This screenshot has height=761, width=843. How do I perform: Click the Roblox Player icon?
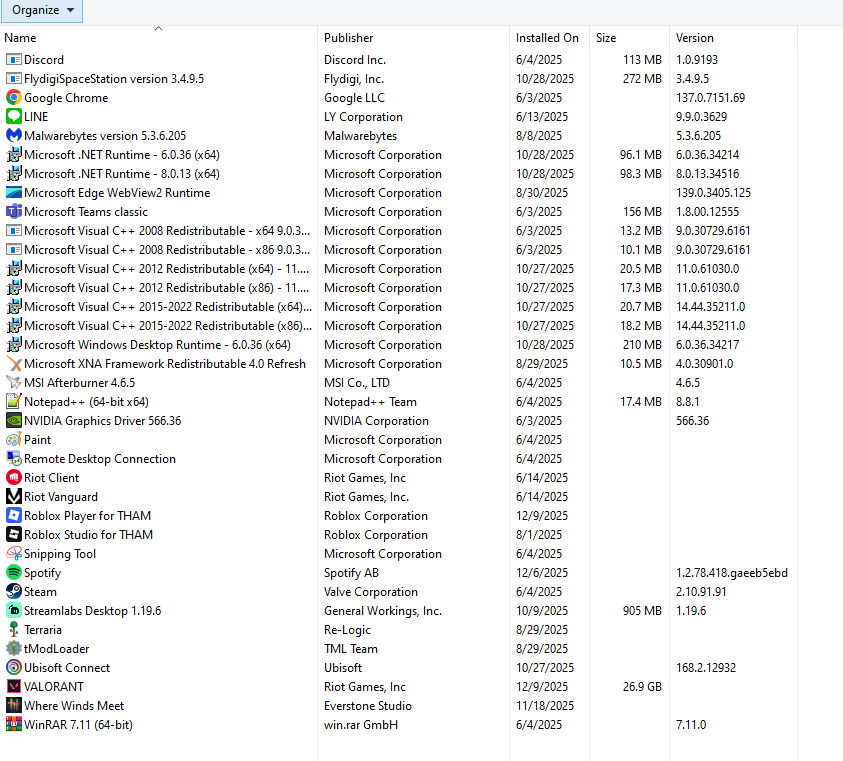13,516
